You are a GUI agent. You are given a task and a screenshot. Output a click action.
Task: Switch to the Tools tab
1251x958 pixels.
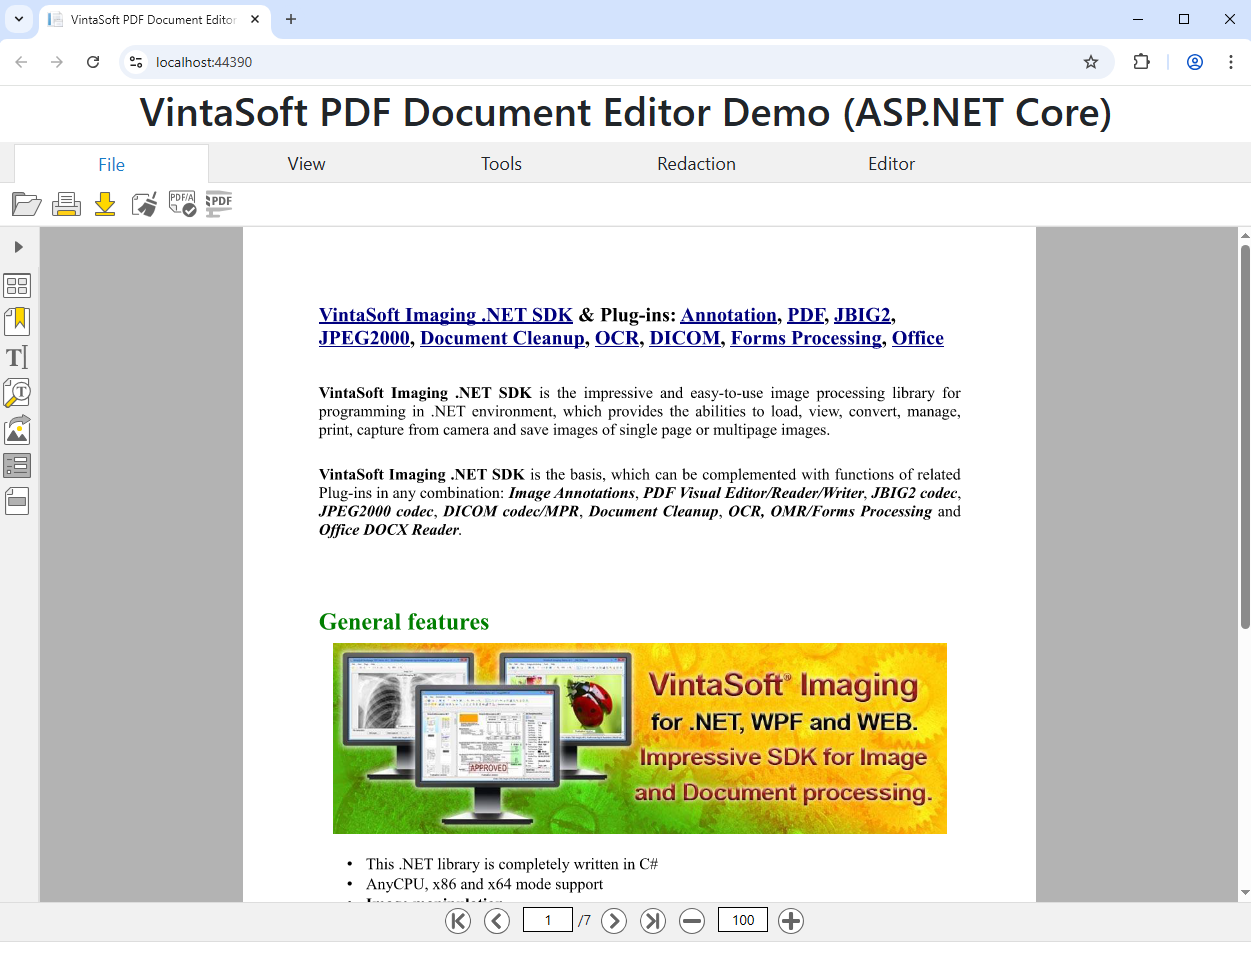click(501, 164)
